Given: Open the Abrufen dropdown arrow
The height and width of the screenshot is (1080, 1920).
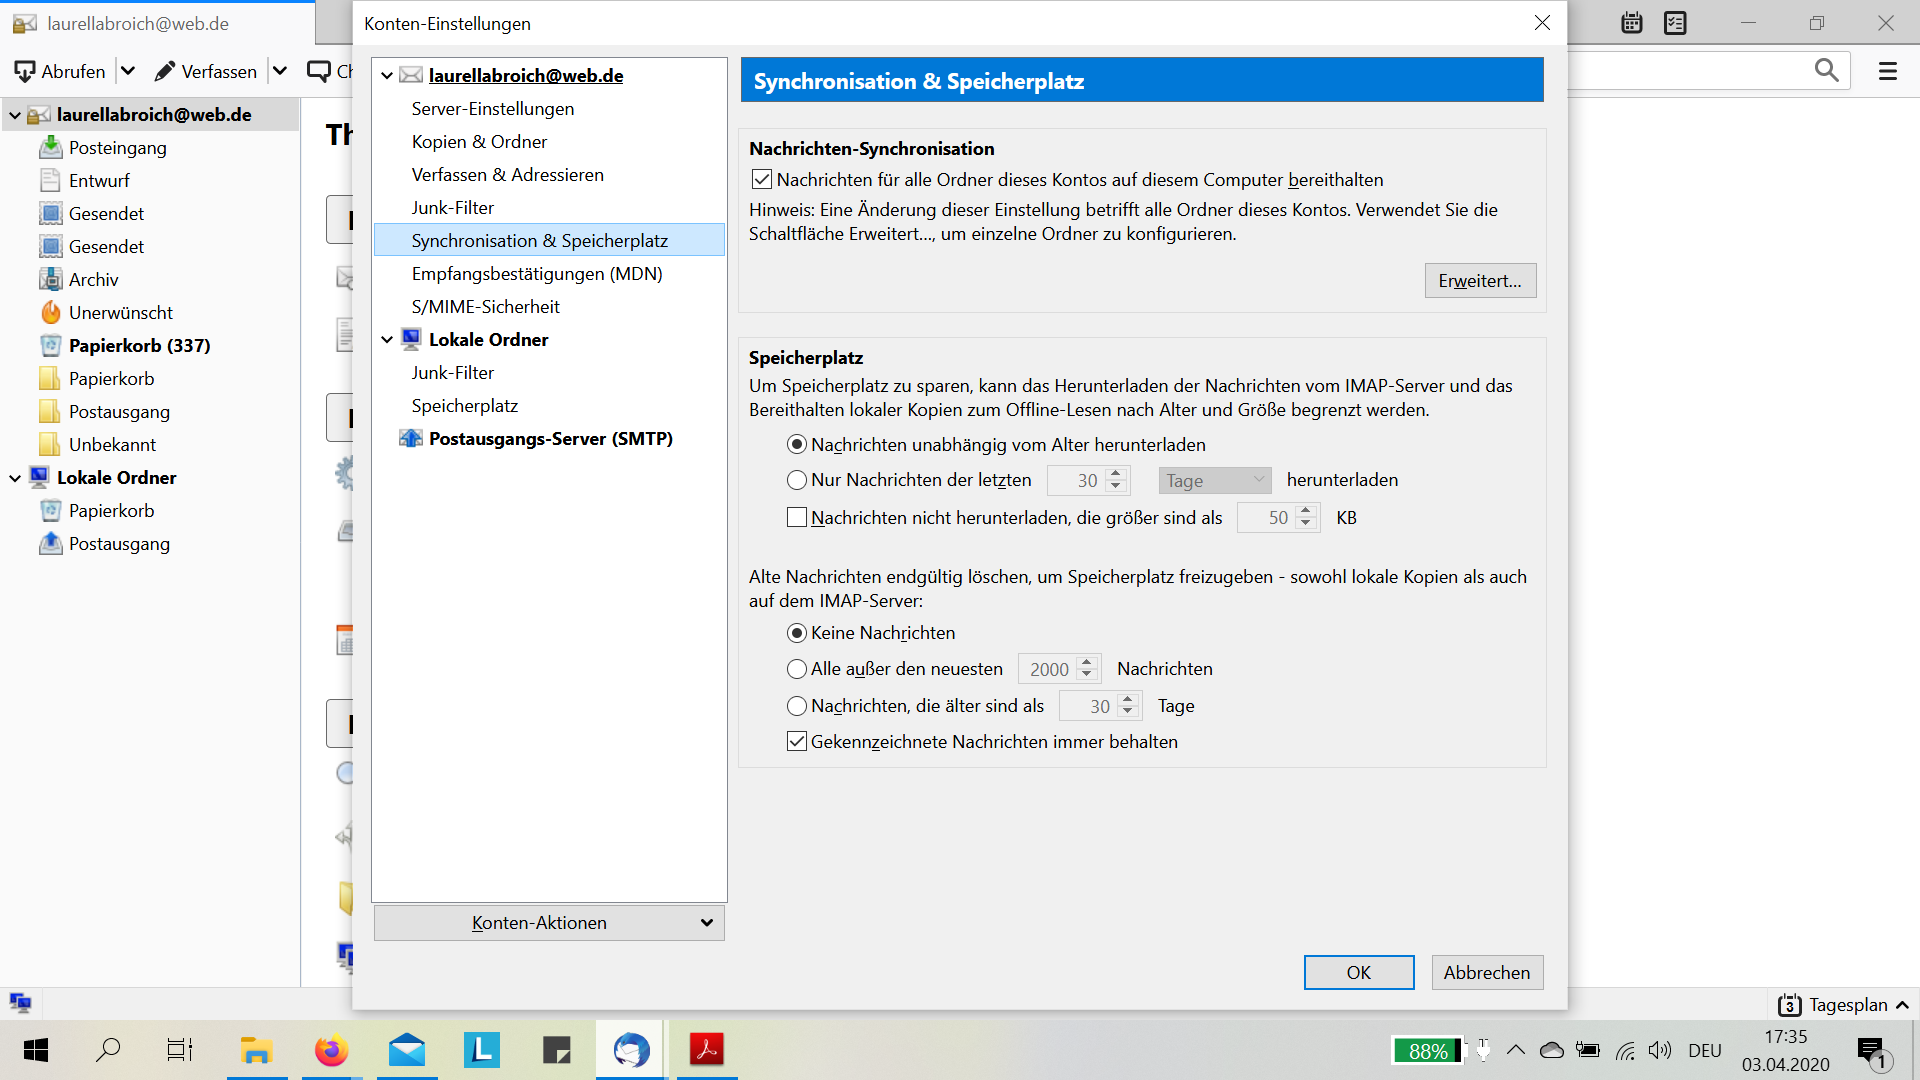Looking at the screenshot, I should (127, 71).
